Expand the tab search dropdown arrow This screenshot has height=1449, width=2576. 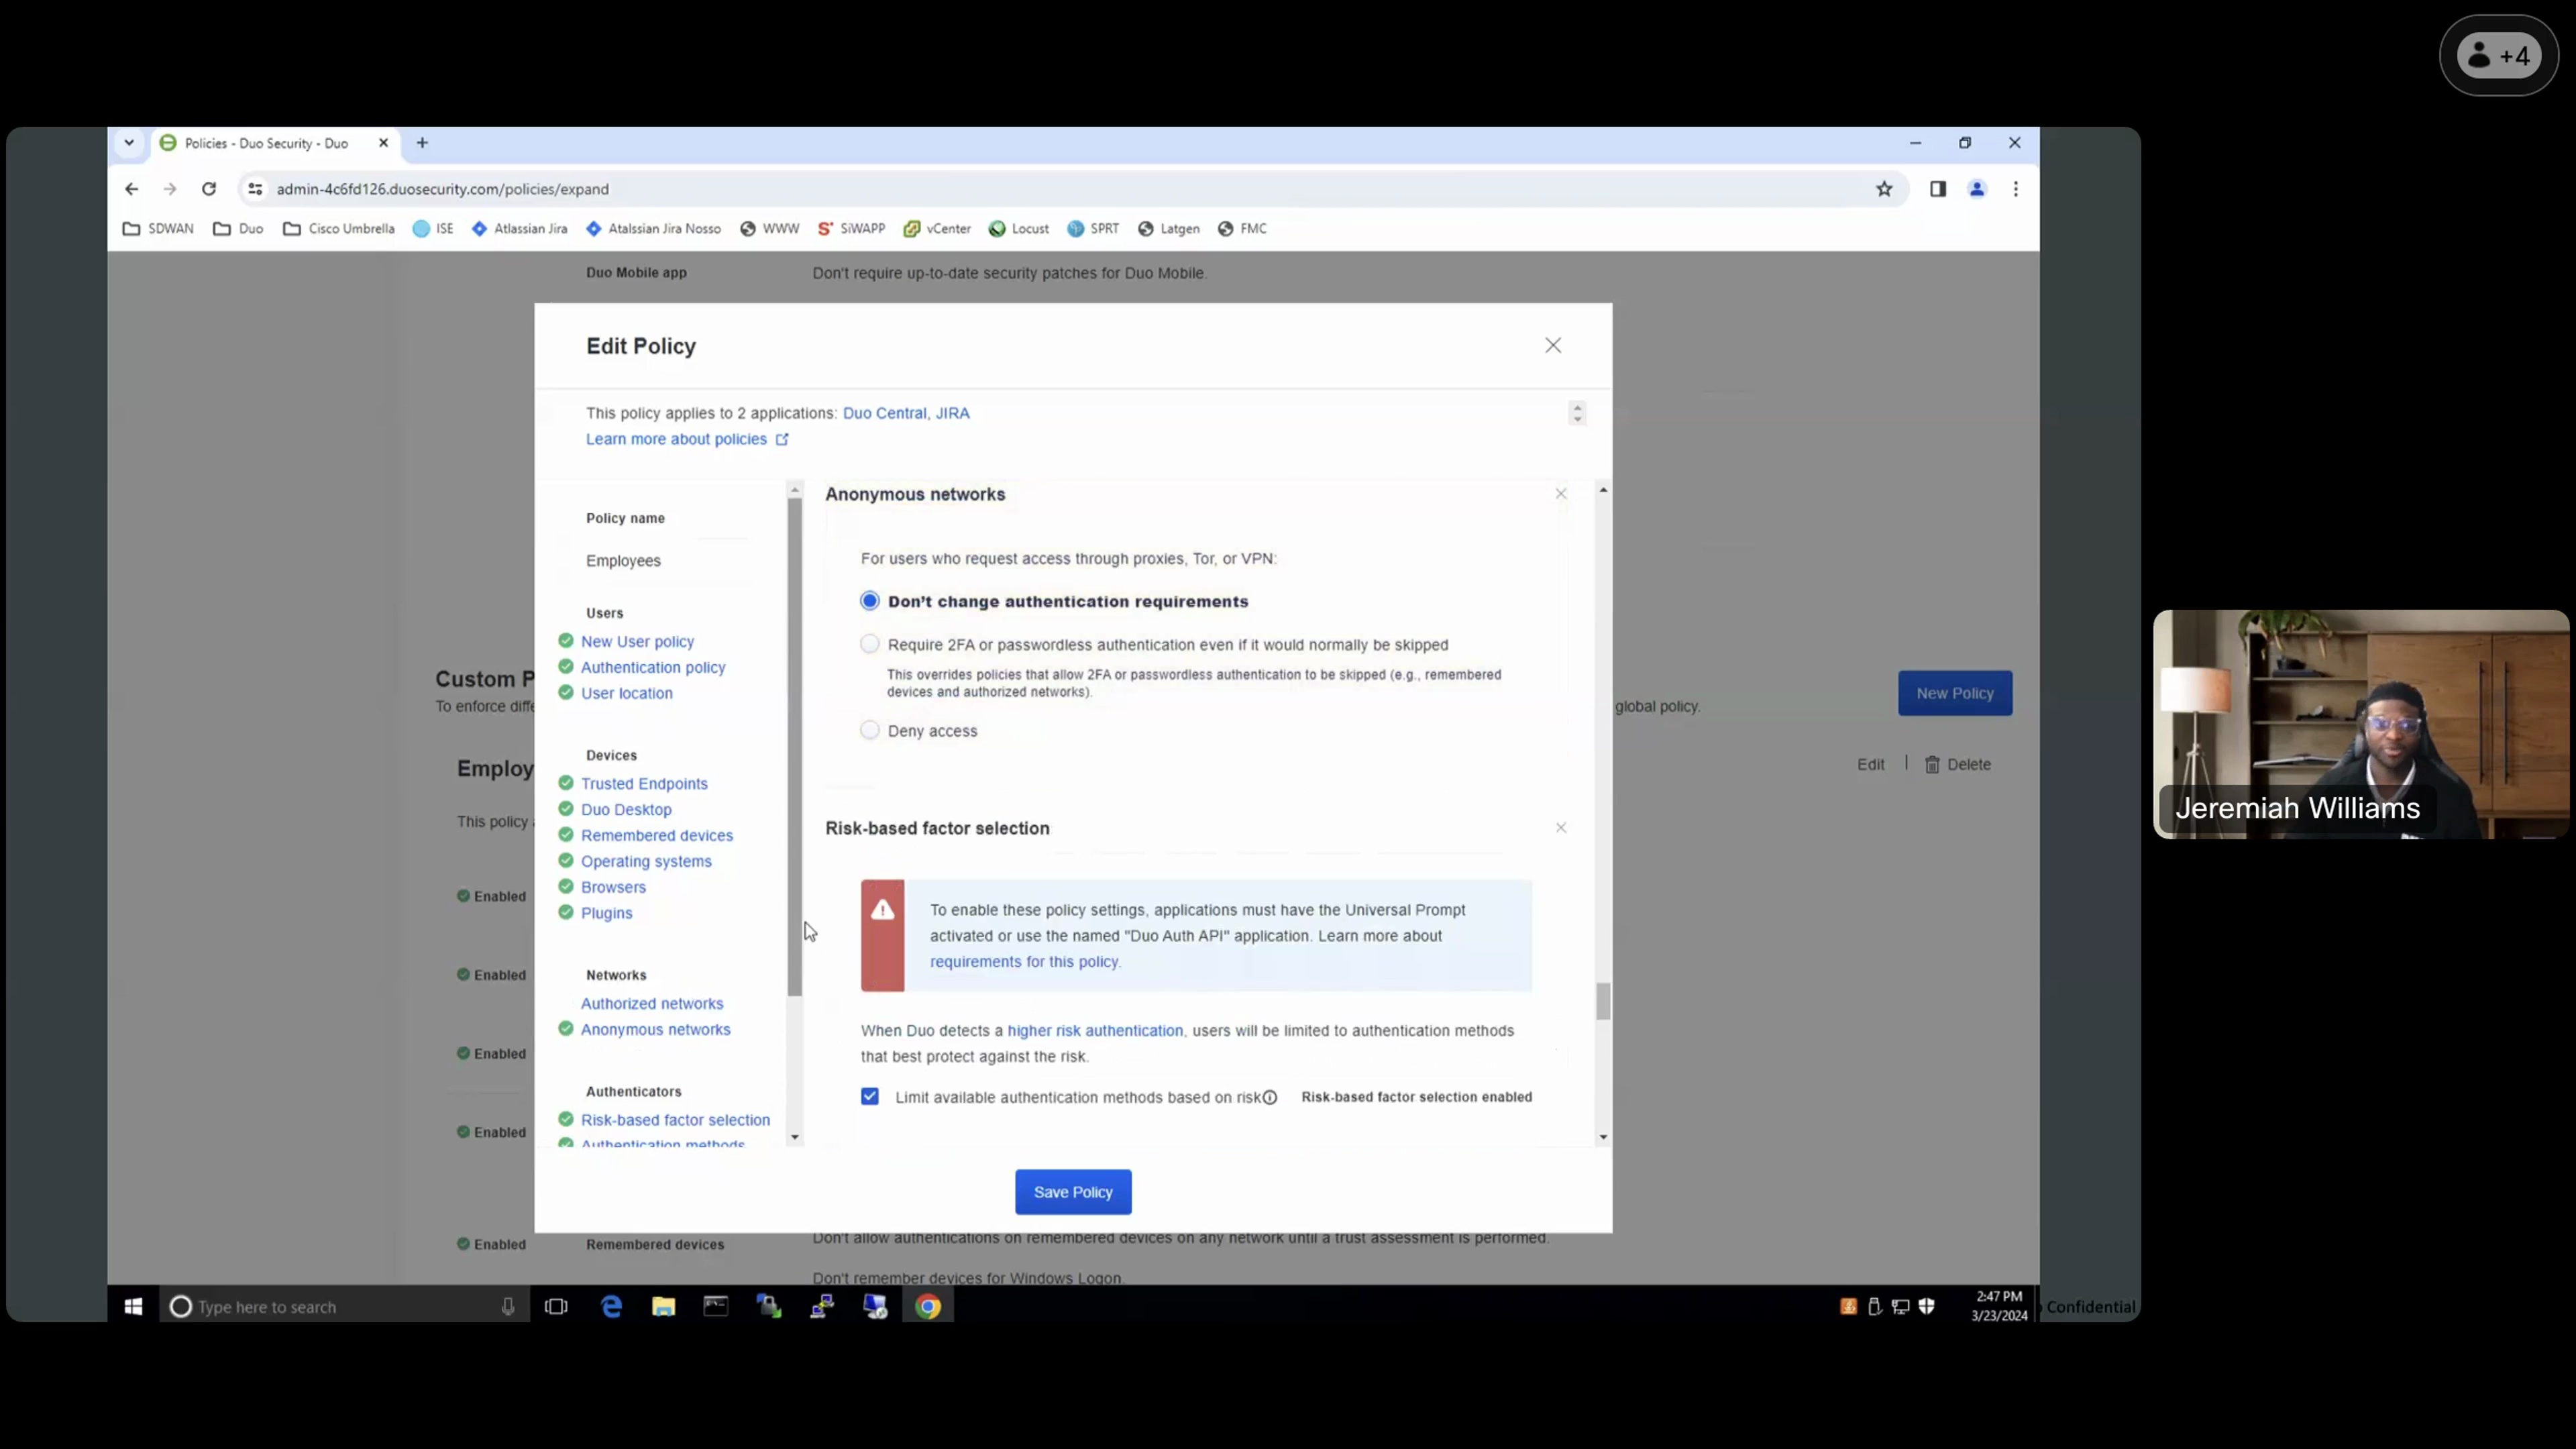pyautogui.click(x=129, y=143)
